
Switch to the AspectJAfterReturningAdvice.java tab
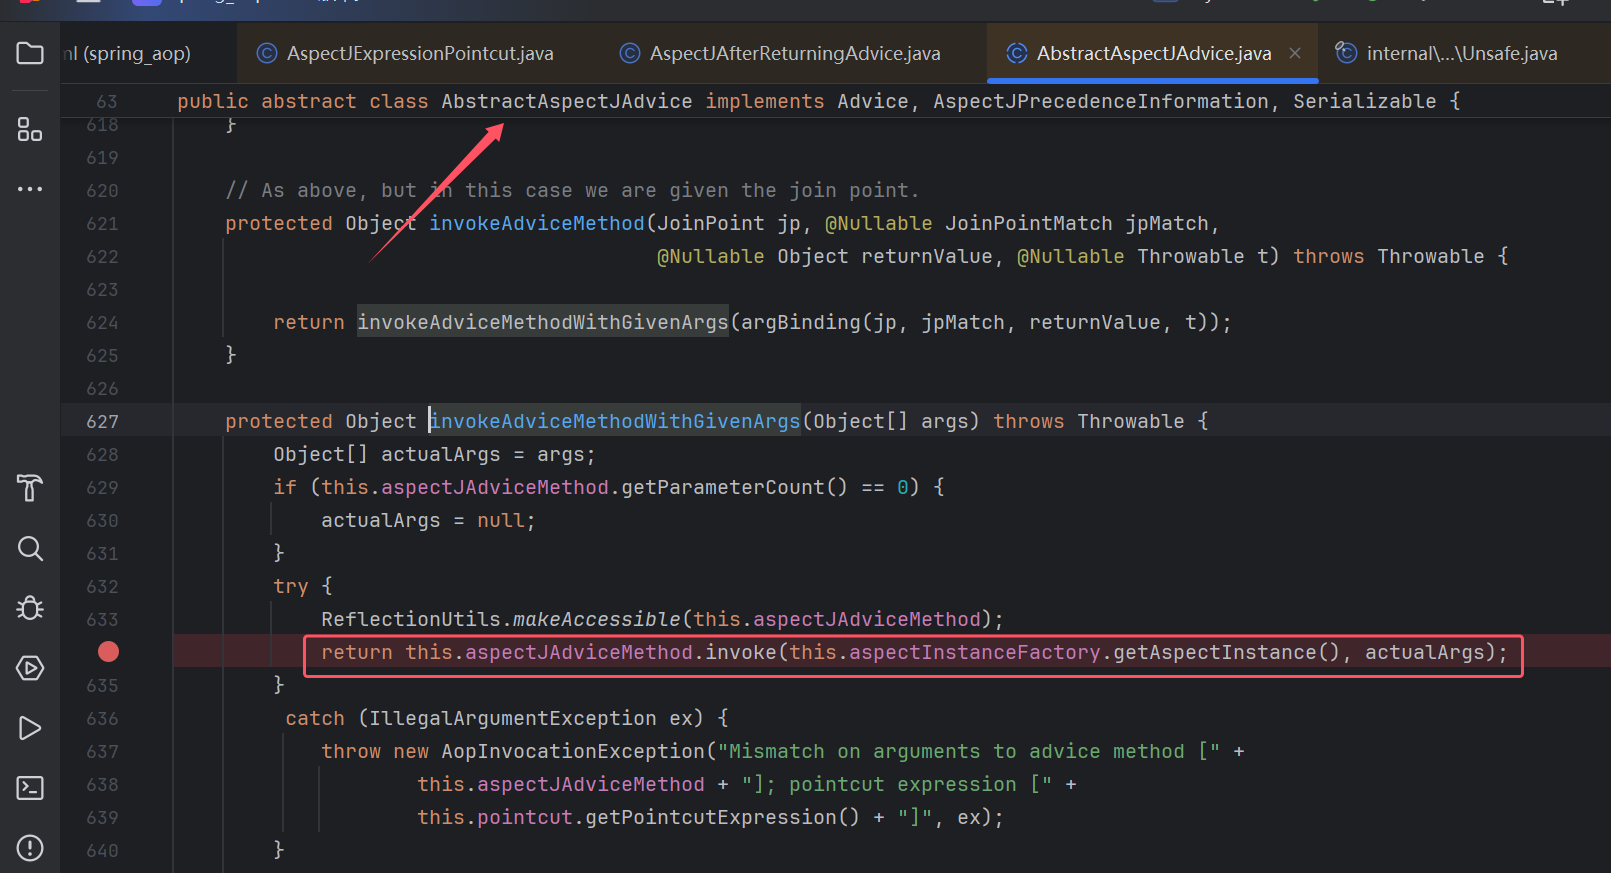(780, 53)
